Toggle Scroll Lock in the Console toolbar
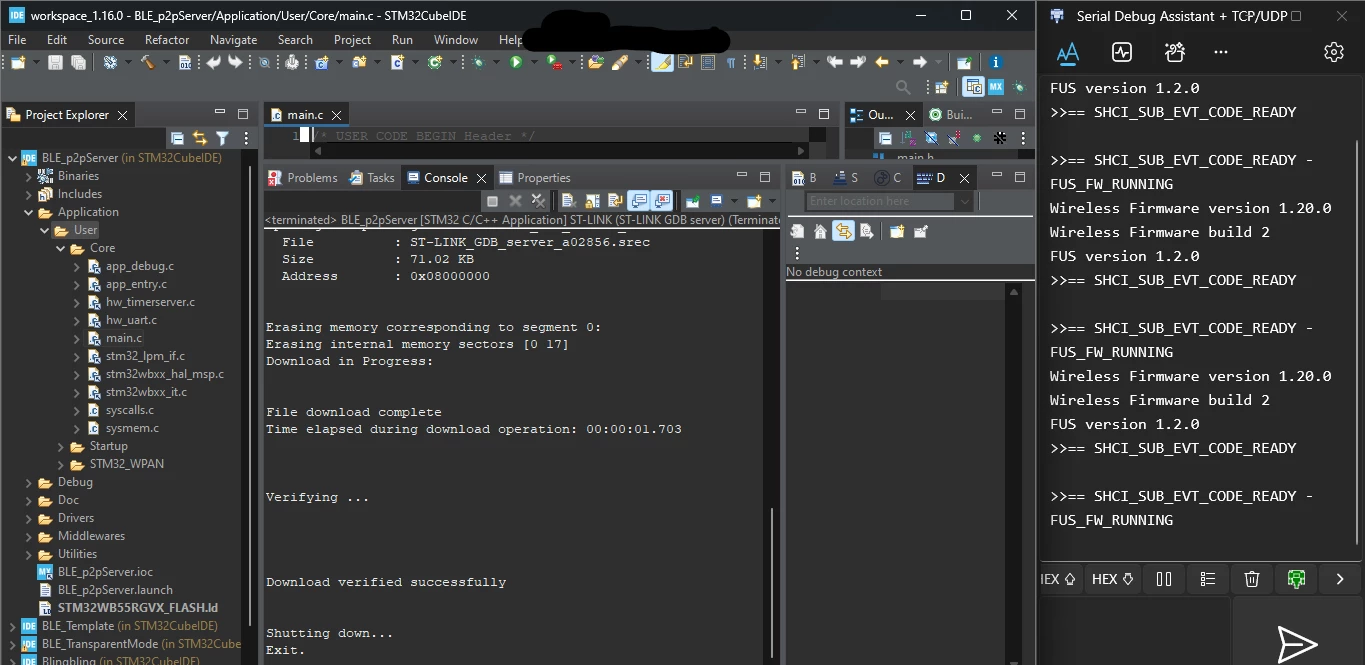The image size is (1365, 665). pyautogui.click(x=593, y=201)
